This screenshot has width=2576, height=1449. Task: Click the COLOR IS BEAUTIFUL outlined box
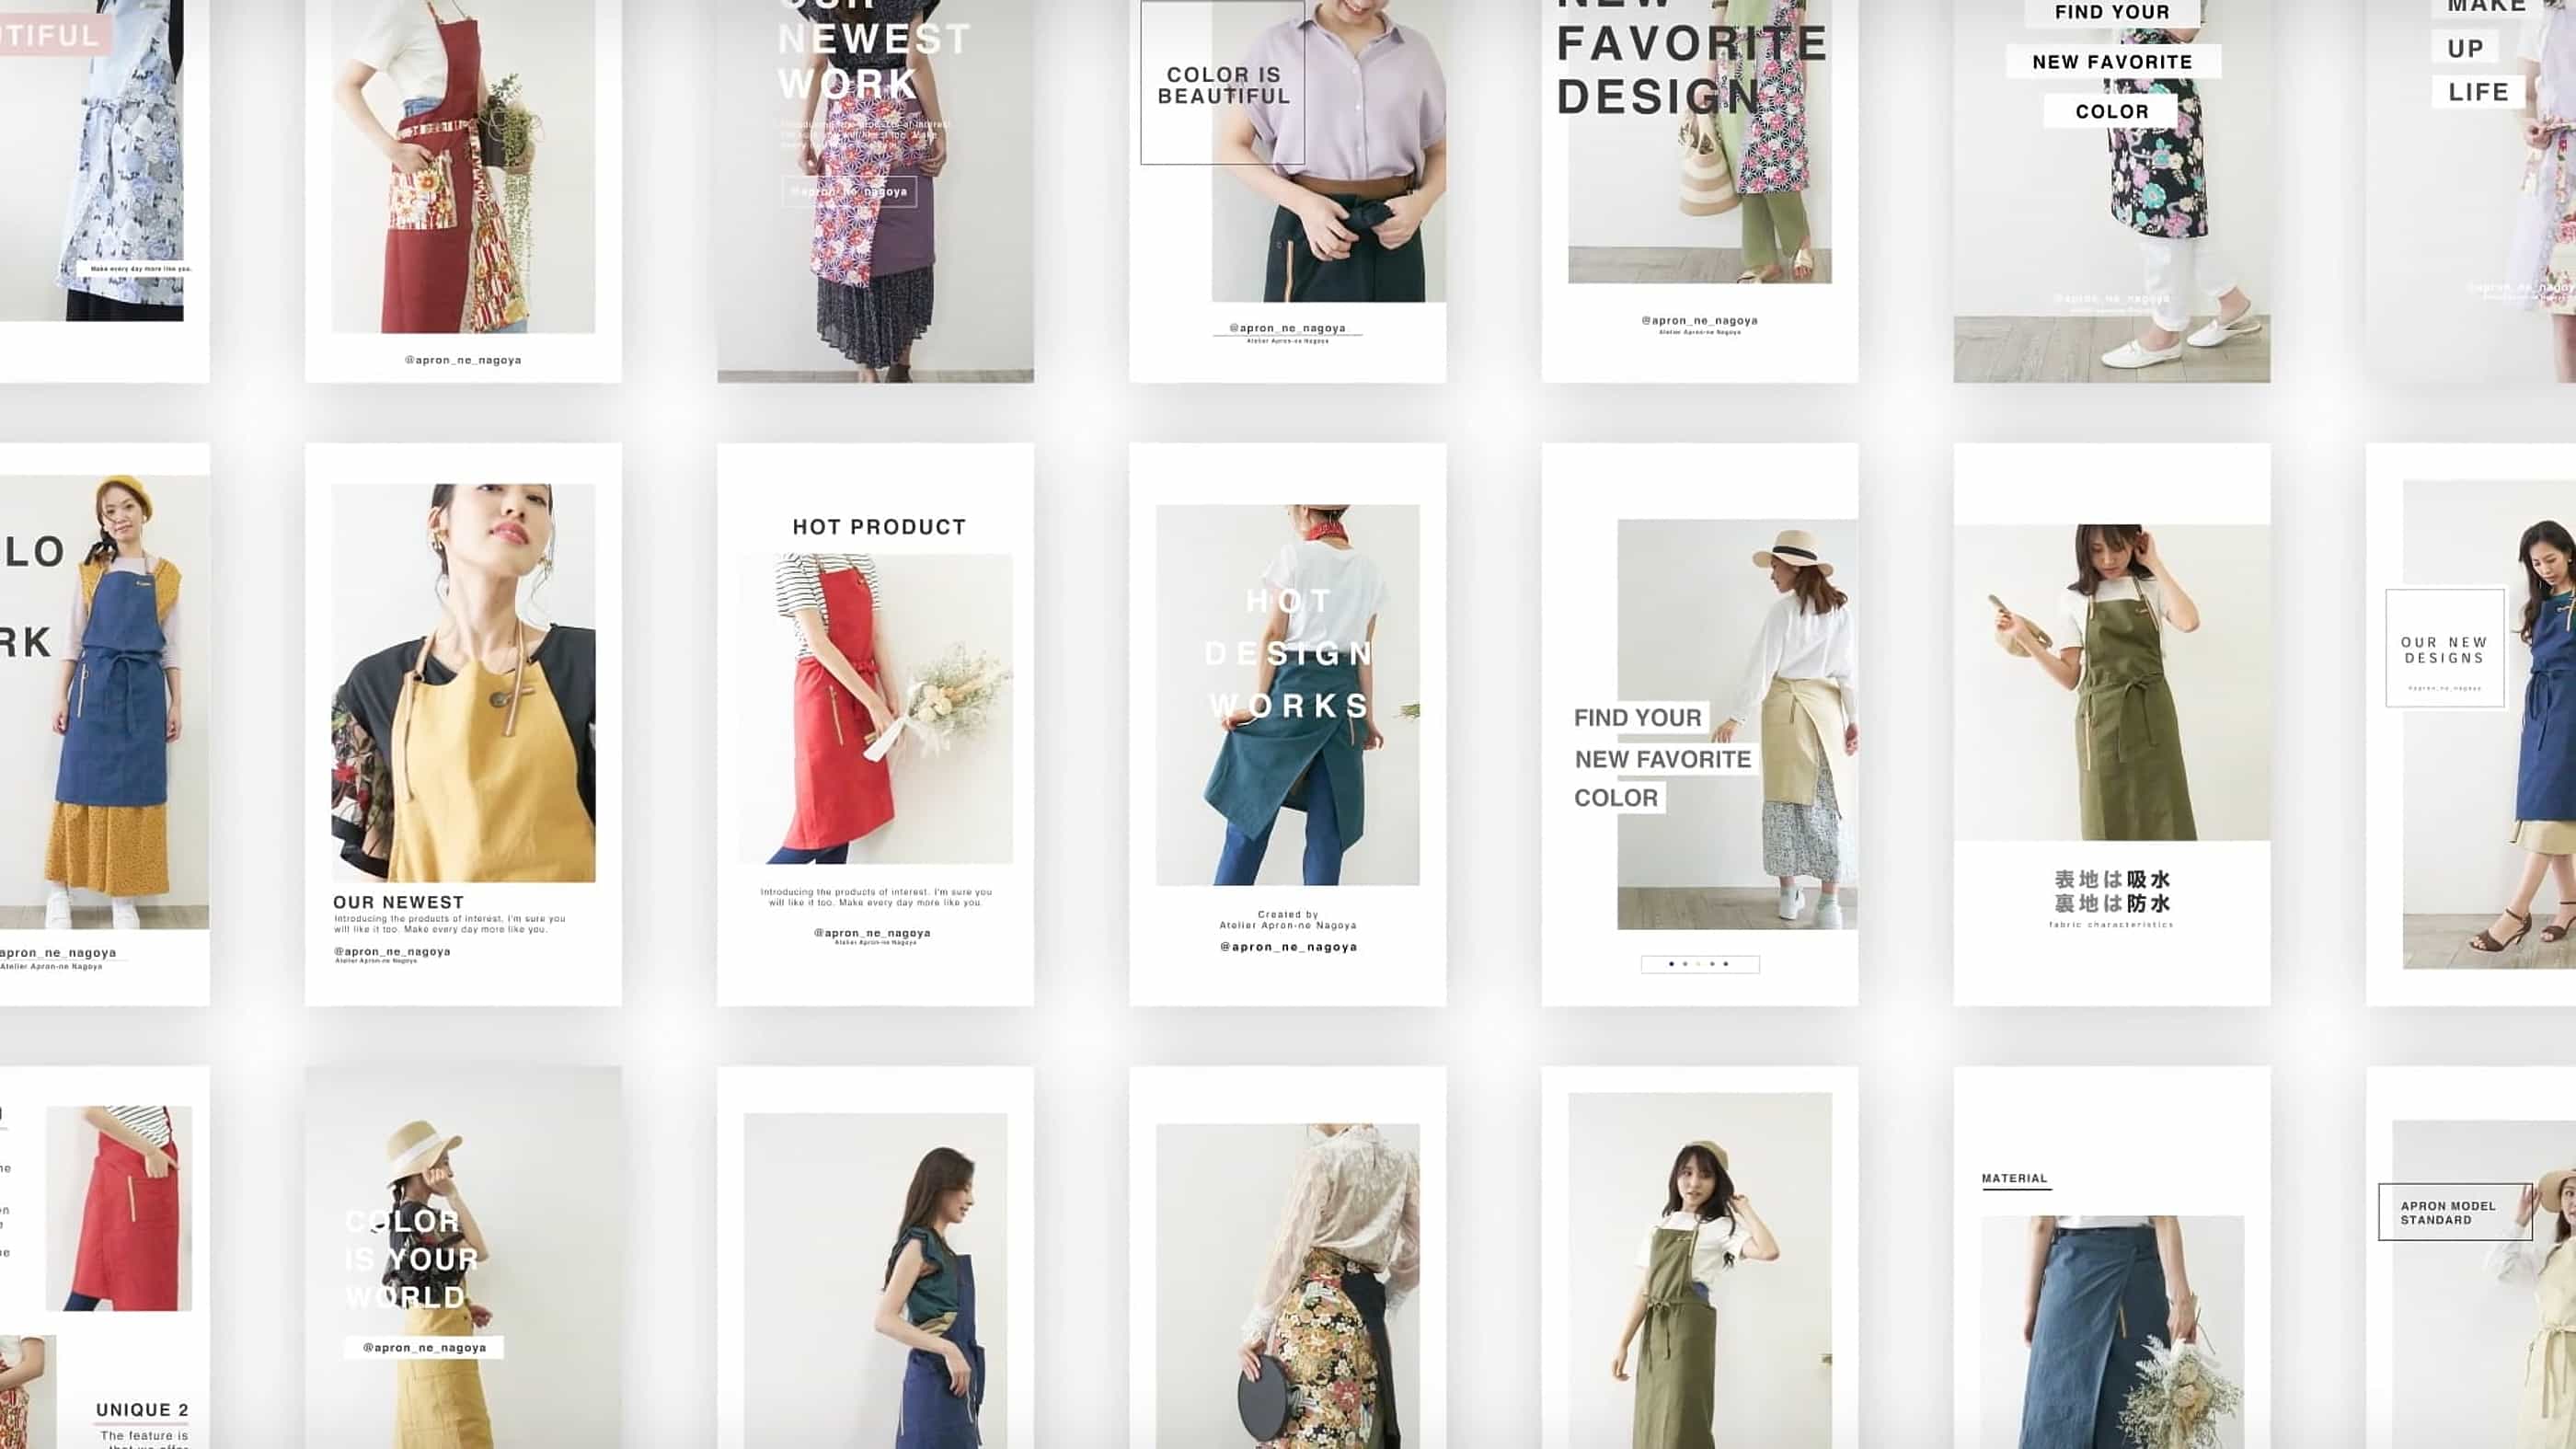point(1222,84)
